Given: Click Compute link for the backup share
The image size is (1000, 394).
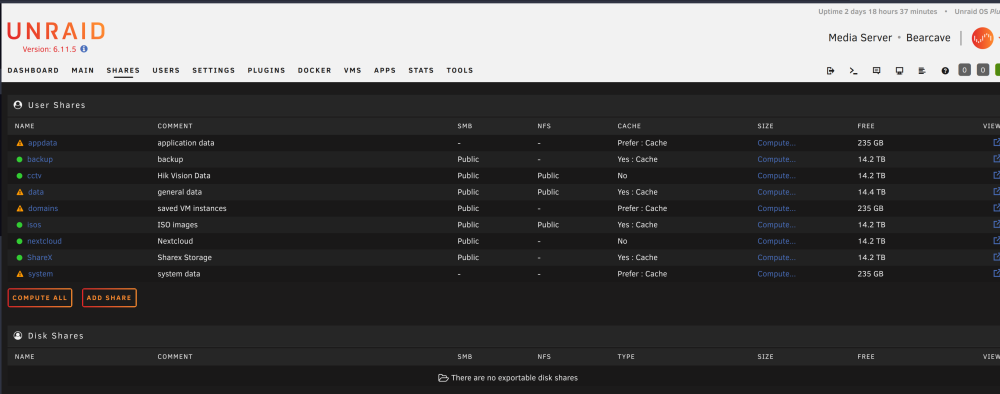Looking at the screenshot, I should 776,159.
